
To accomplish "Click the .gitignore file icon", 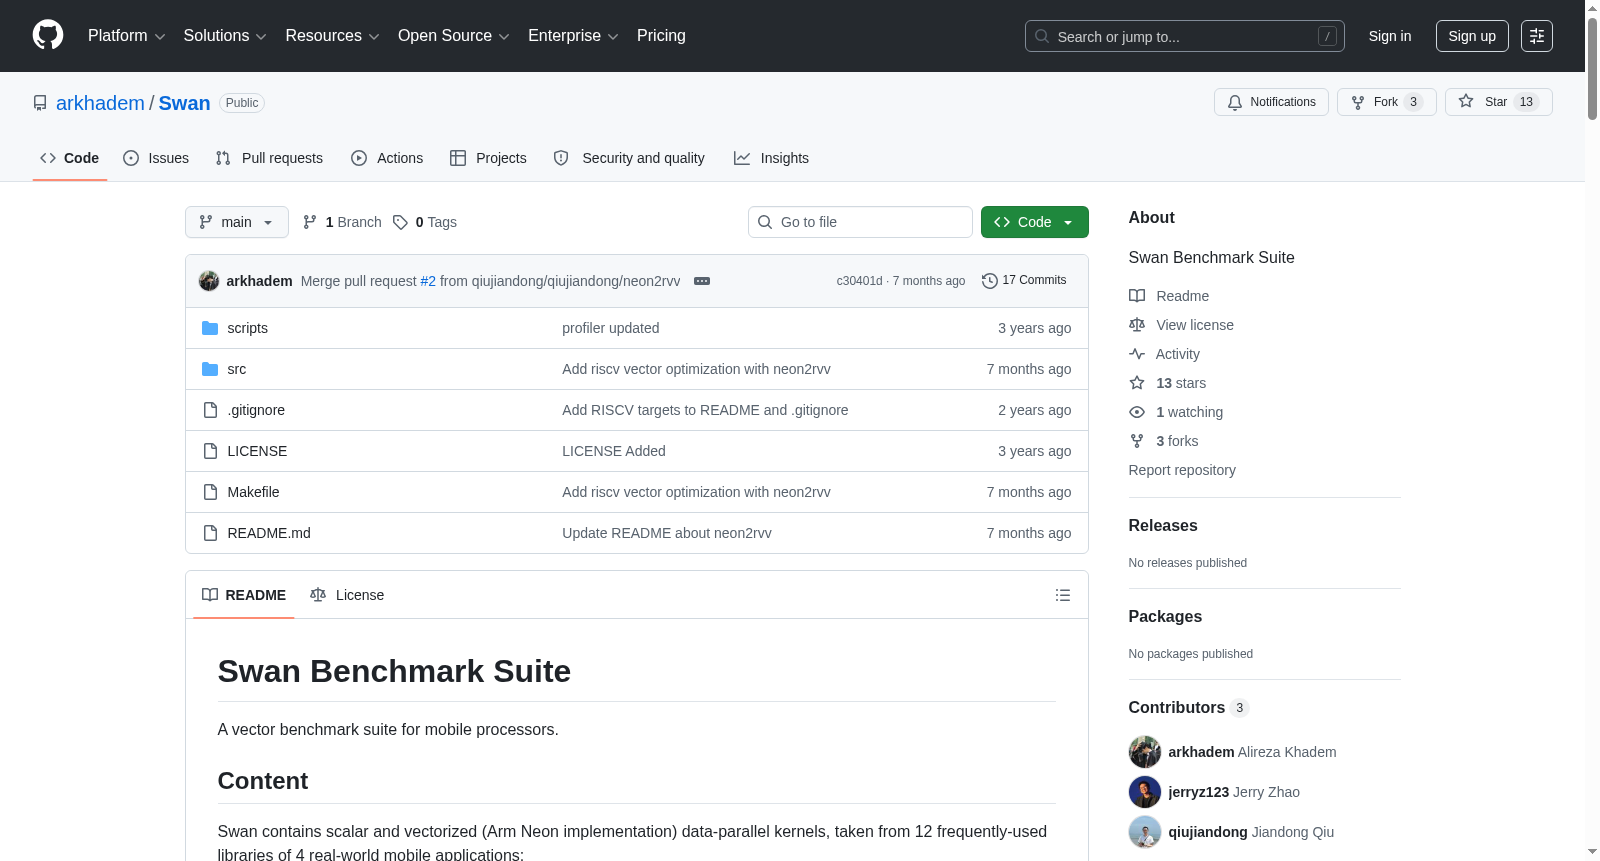I will click(210, 410).
